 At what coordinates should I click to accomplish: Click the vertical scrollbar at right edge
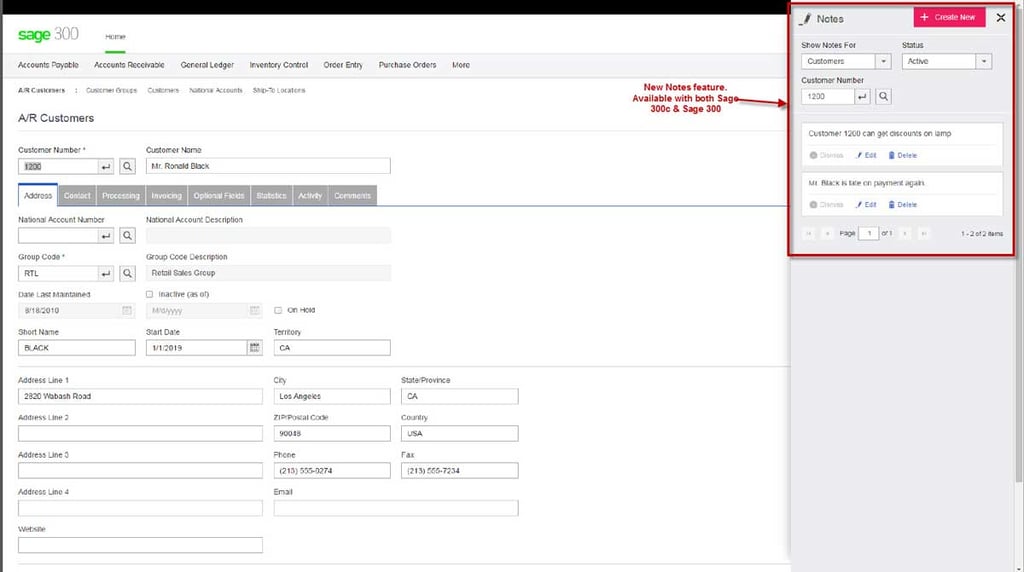(x=1019, y=248)
